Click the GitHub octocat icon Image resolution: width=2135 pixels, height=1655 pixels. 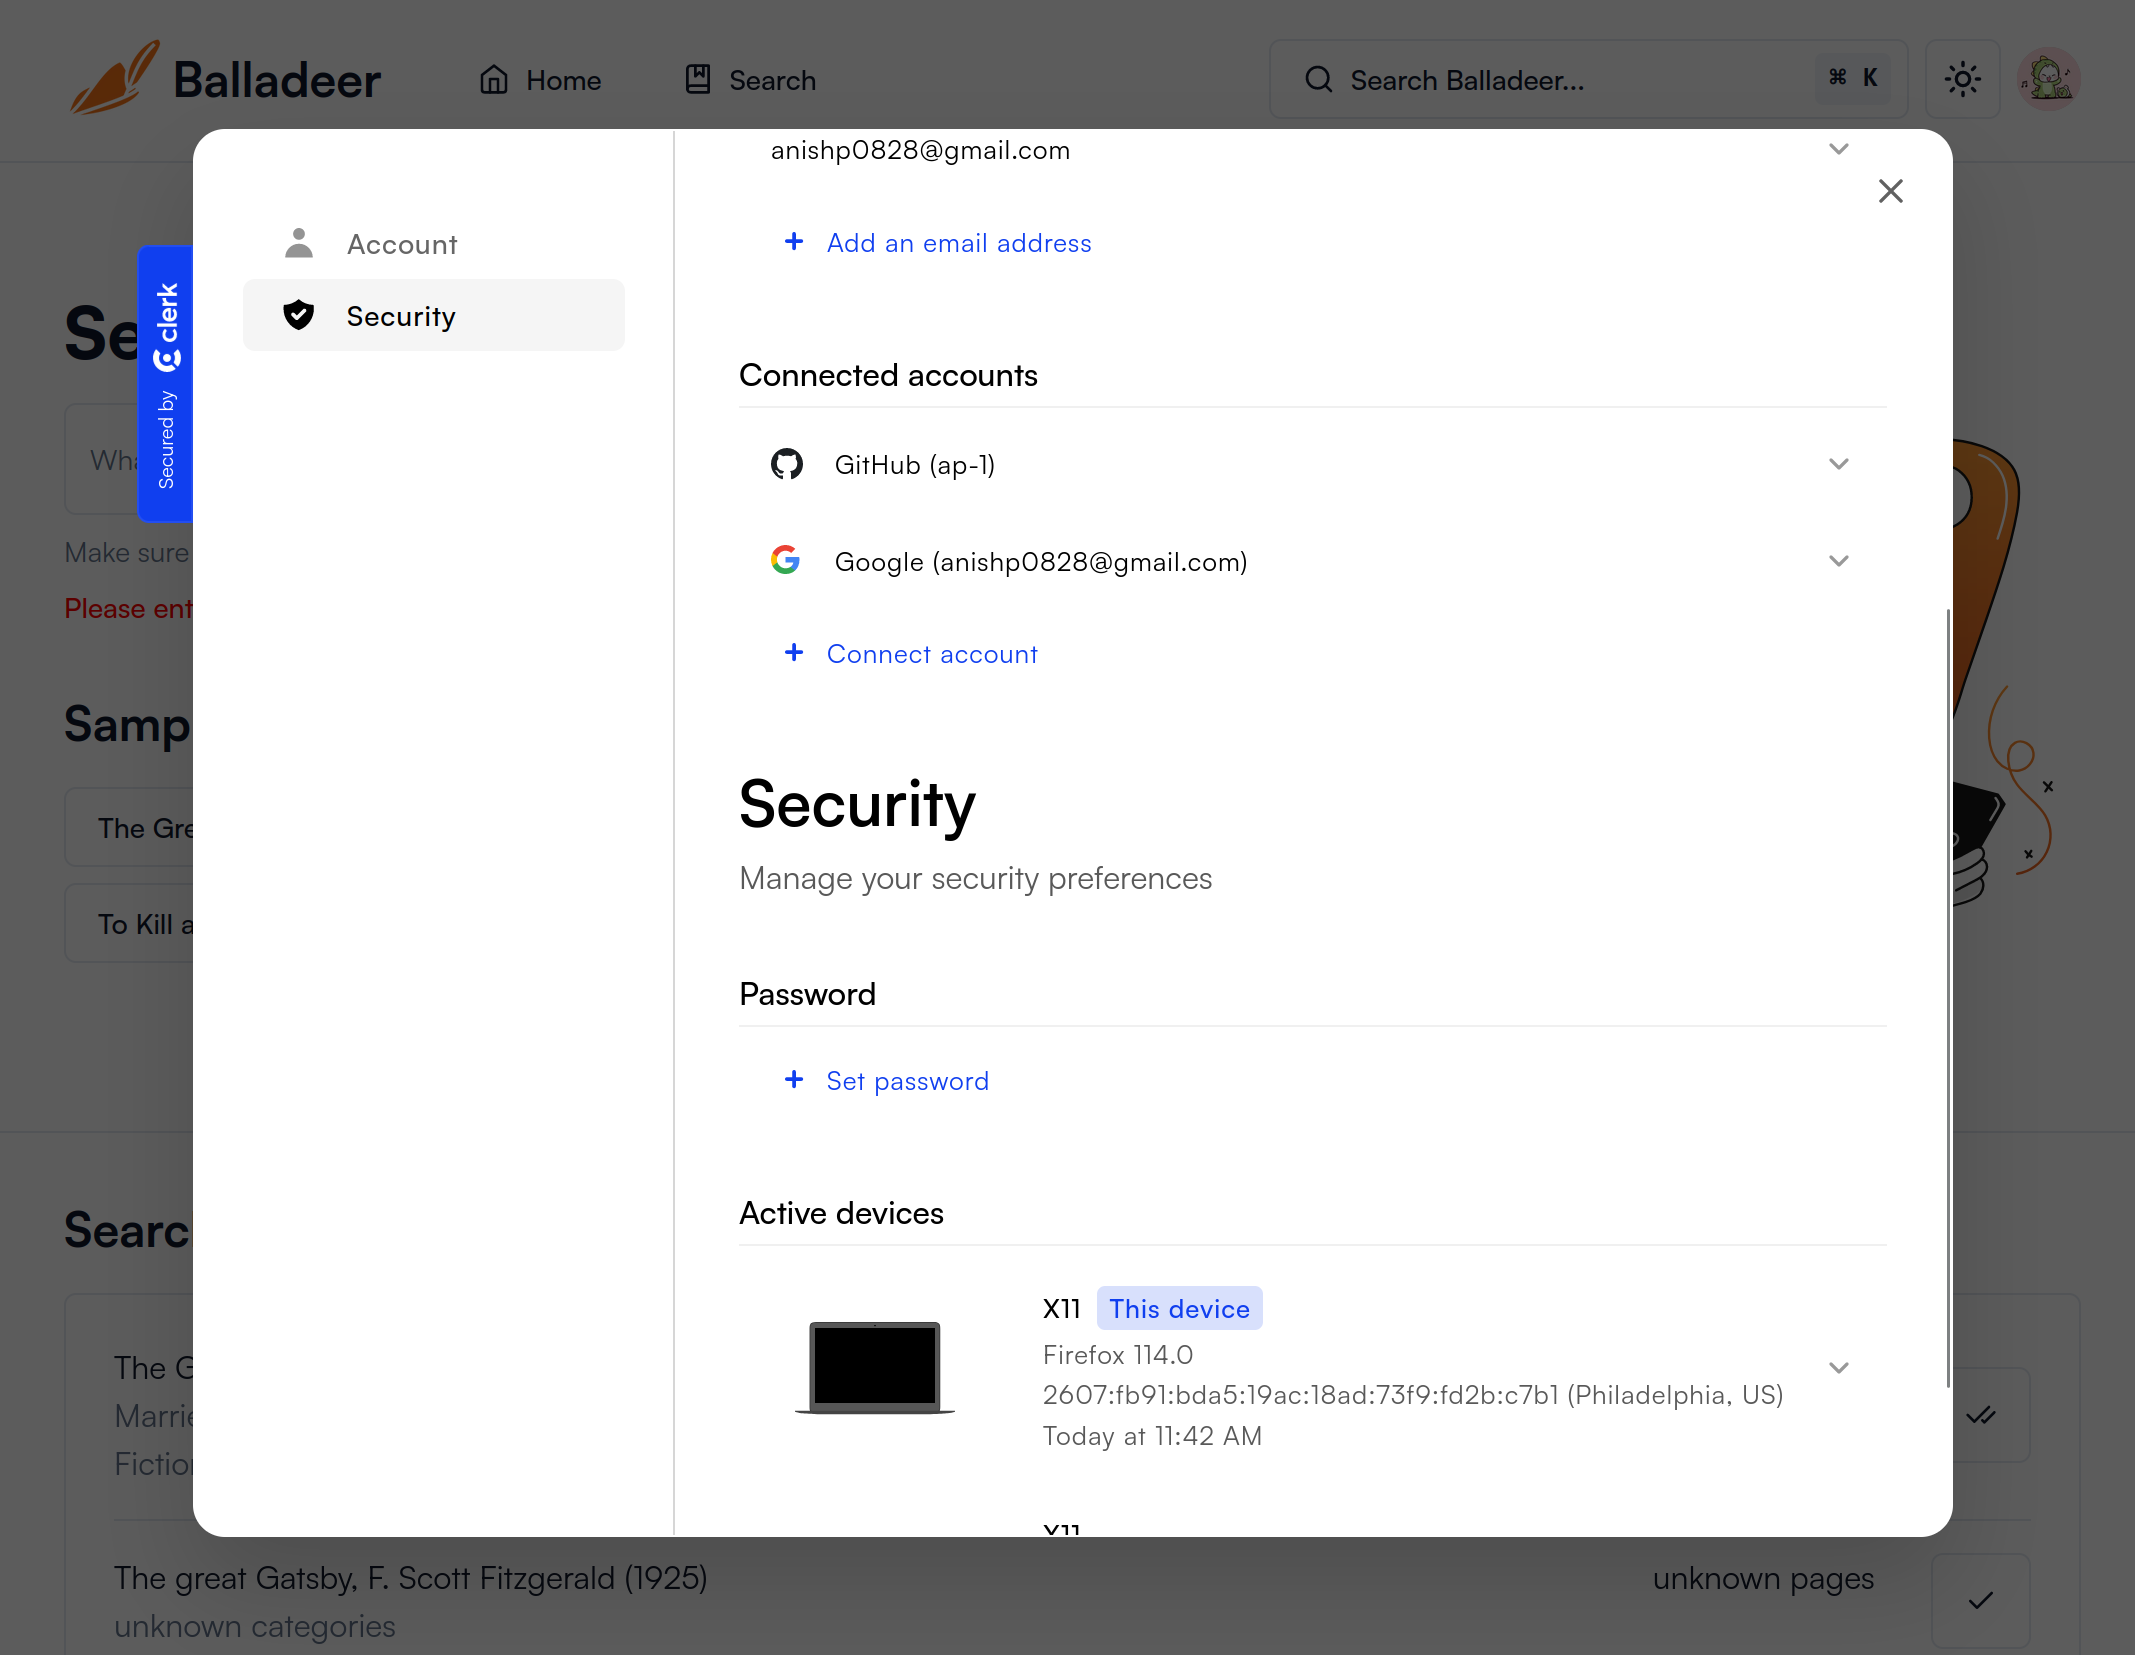(787, 464)
